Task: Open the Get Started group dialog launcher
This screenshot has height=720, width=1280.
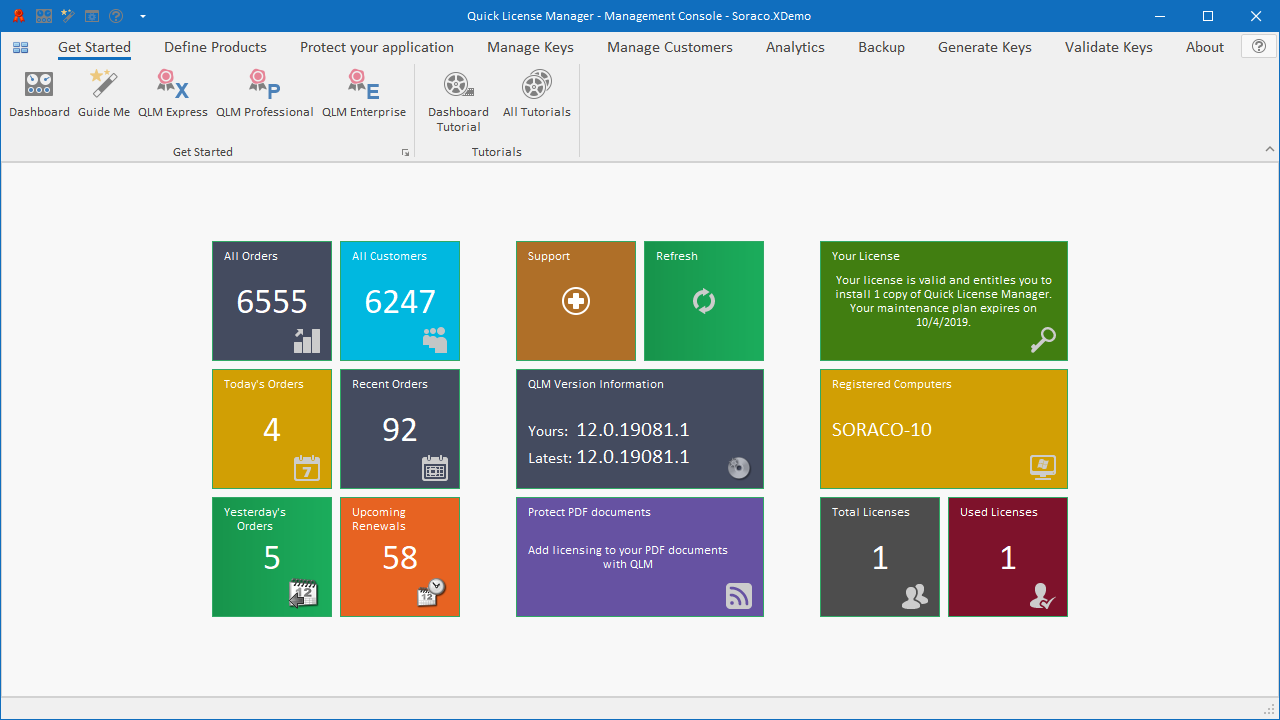Action: pyautogui.click(x=405, y=152)
